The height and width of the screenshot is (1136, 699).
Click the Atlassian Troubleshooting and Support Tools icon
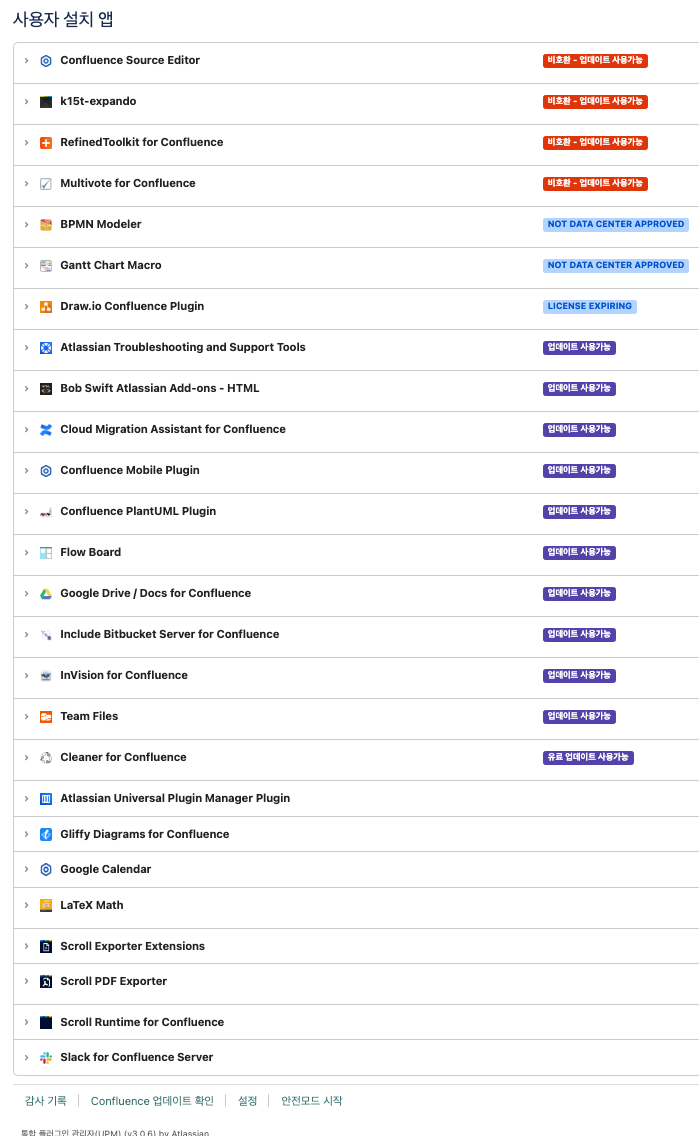tap(46, 348)
